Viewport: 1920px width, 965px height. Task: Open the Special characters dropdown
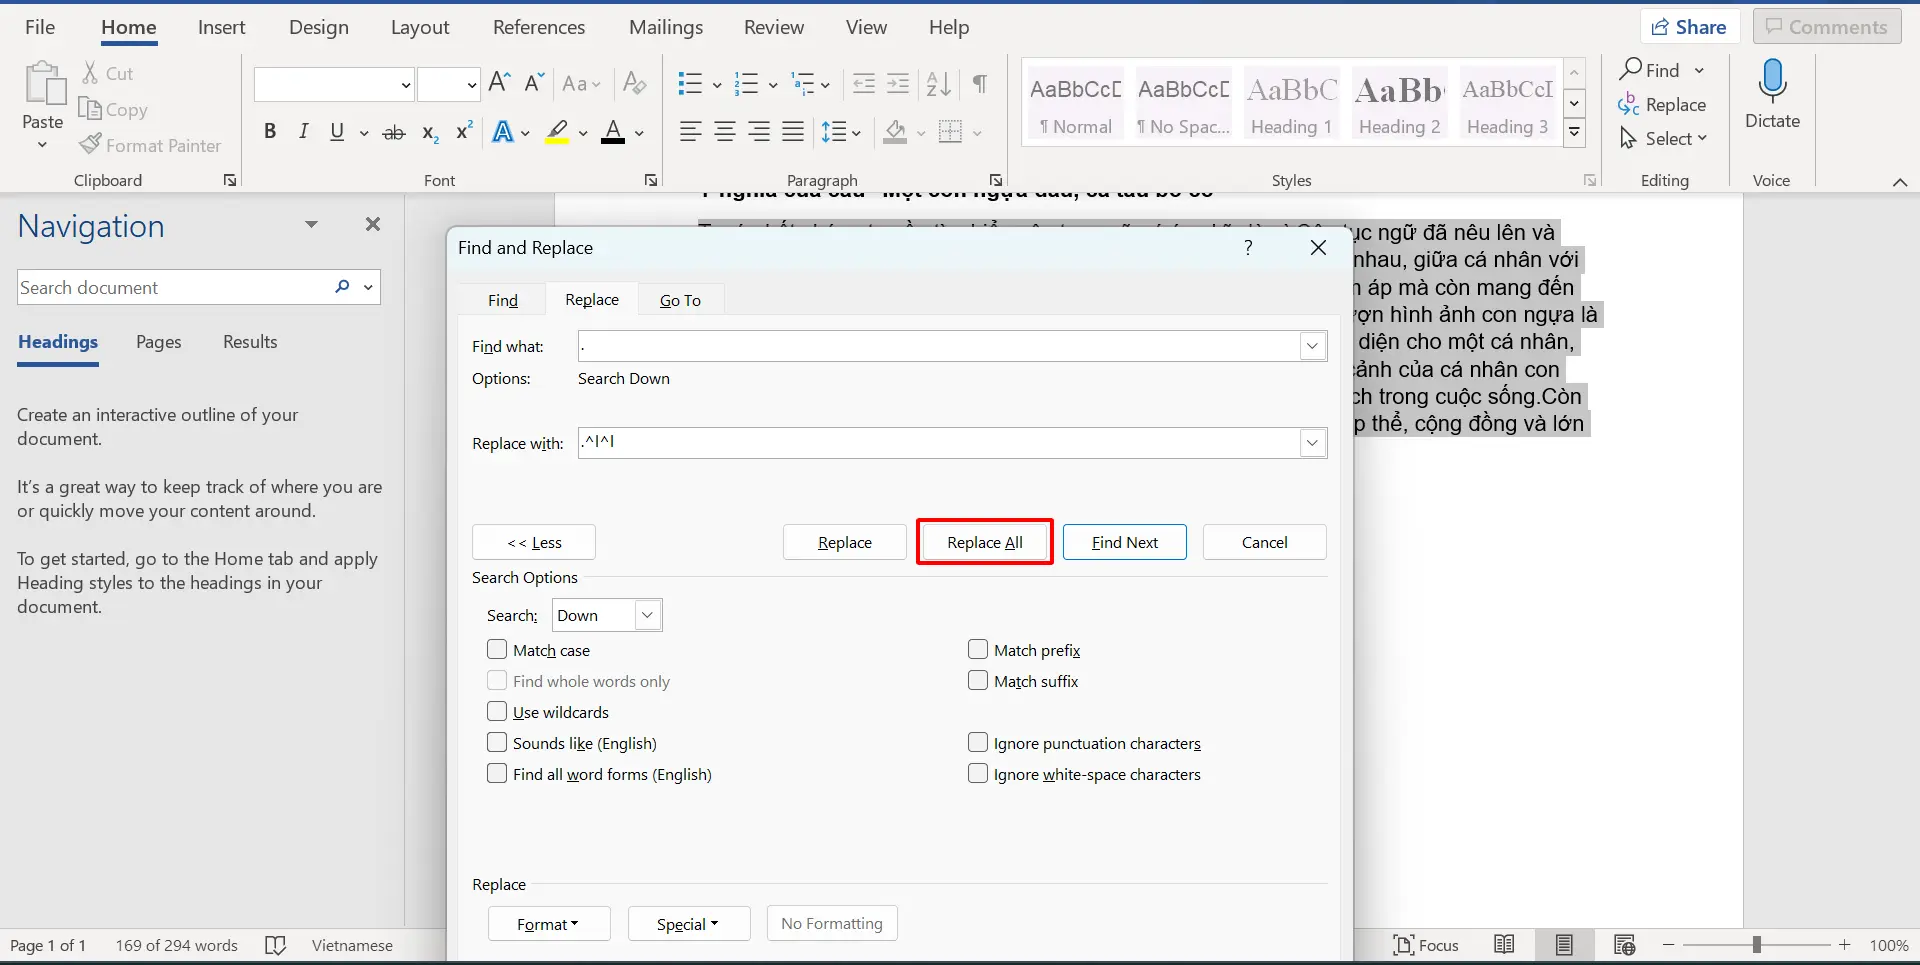pyautogui.click(x=689, y=924)
